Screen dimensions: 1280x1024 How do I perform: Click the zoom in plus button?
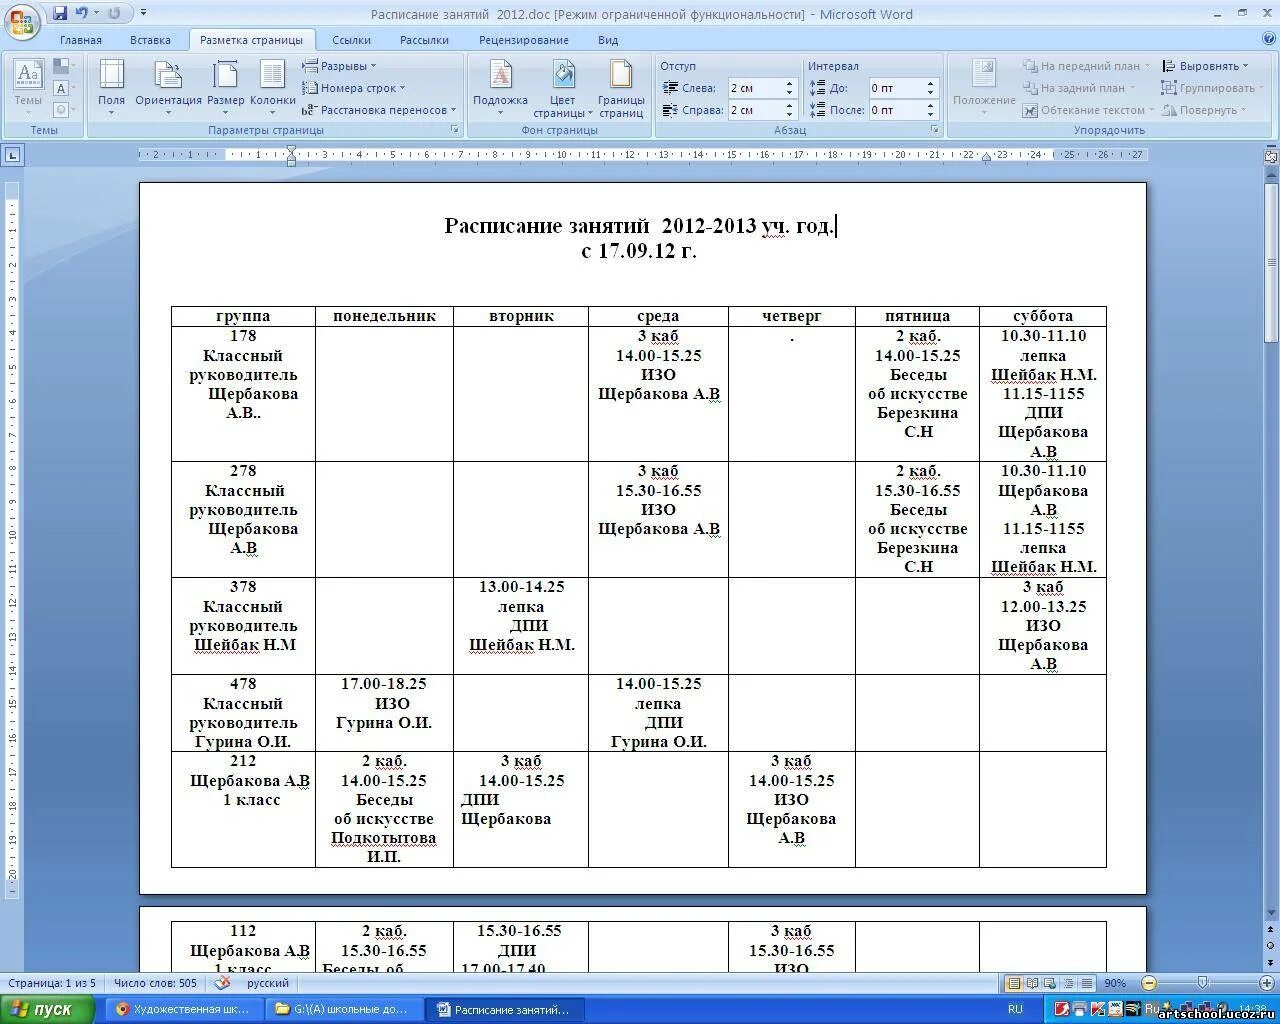pyautogui.click(x=1268, y=983)
